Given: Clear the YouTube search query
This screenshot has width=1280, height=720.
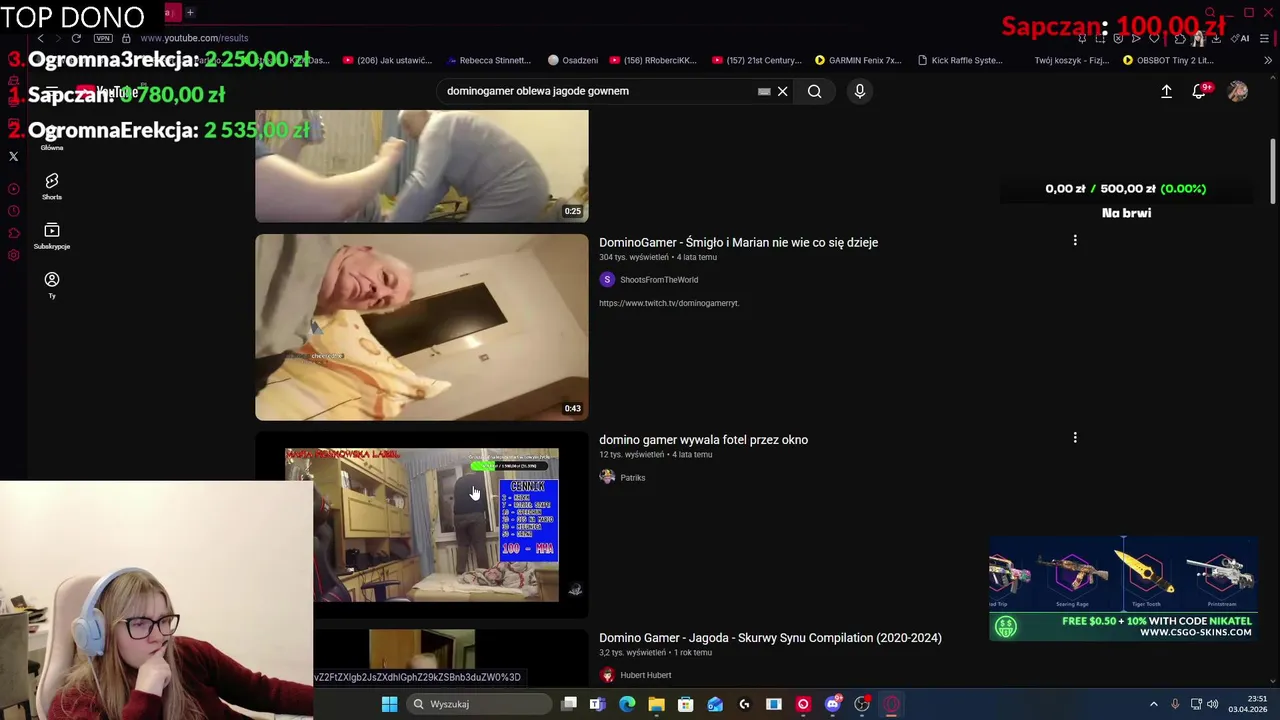Looking at the screenshot, I should pos(783,91).
